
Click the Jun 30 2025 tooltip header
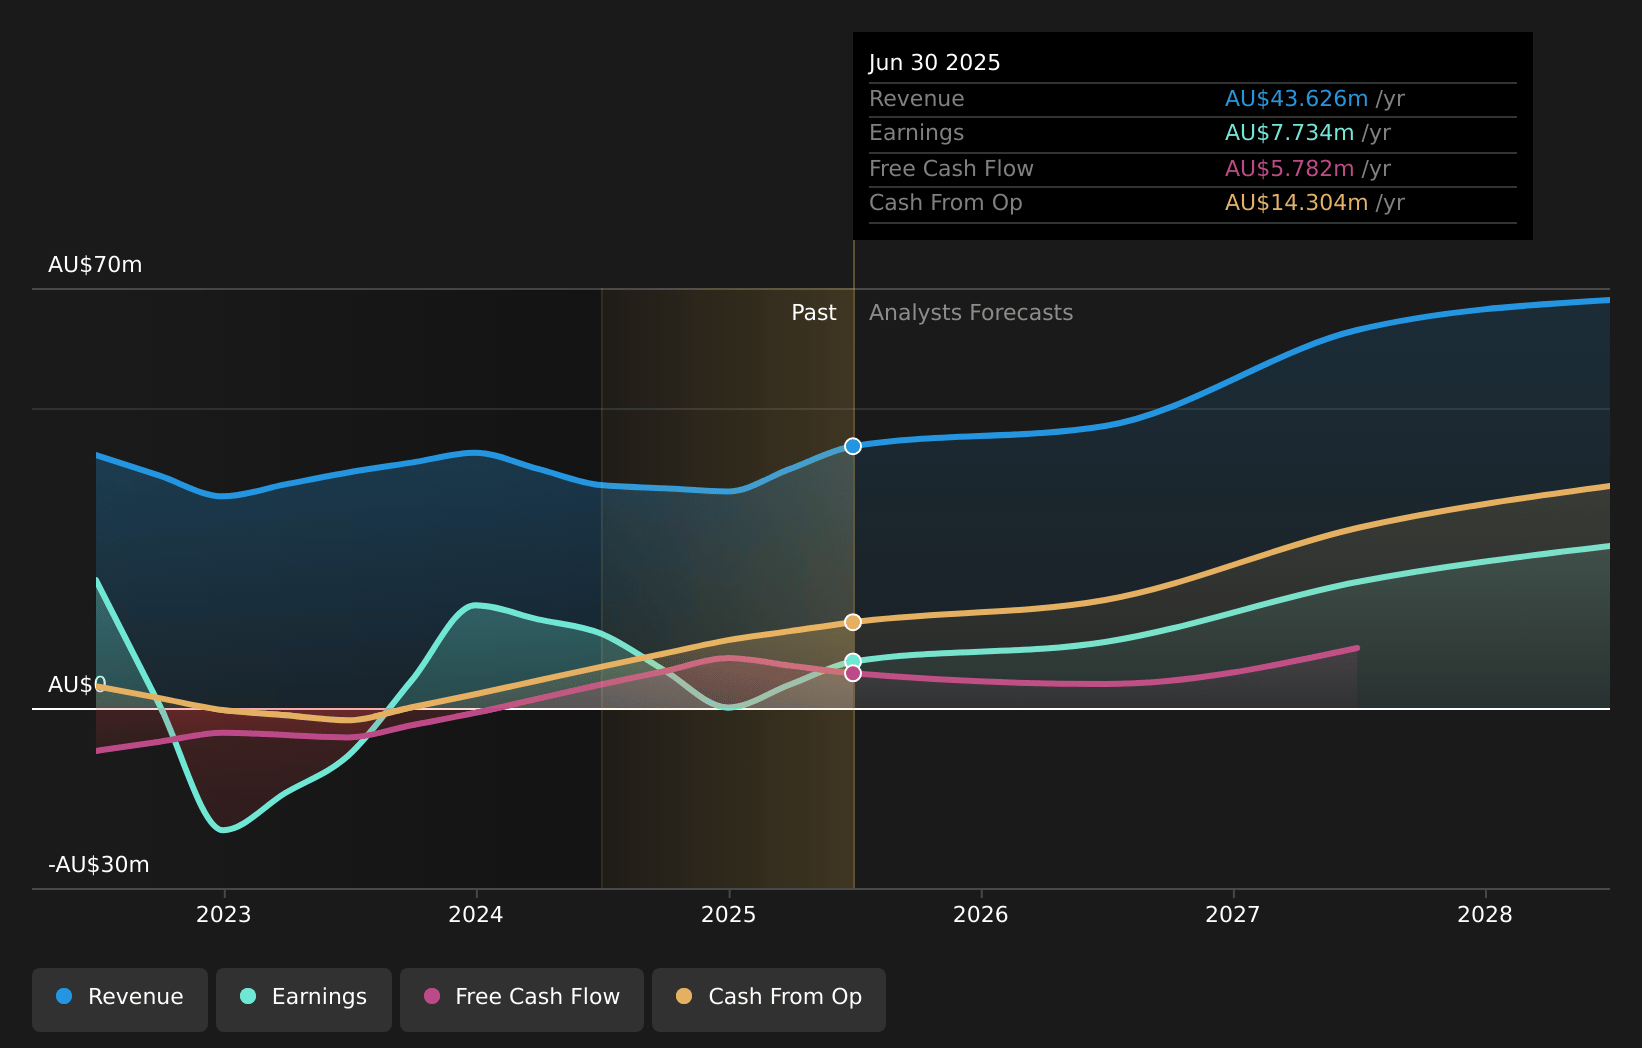coord(934,63)
